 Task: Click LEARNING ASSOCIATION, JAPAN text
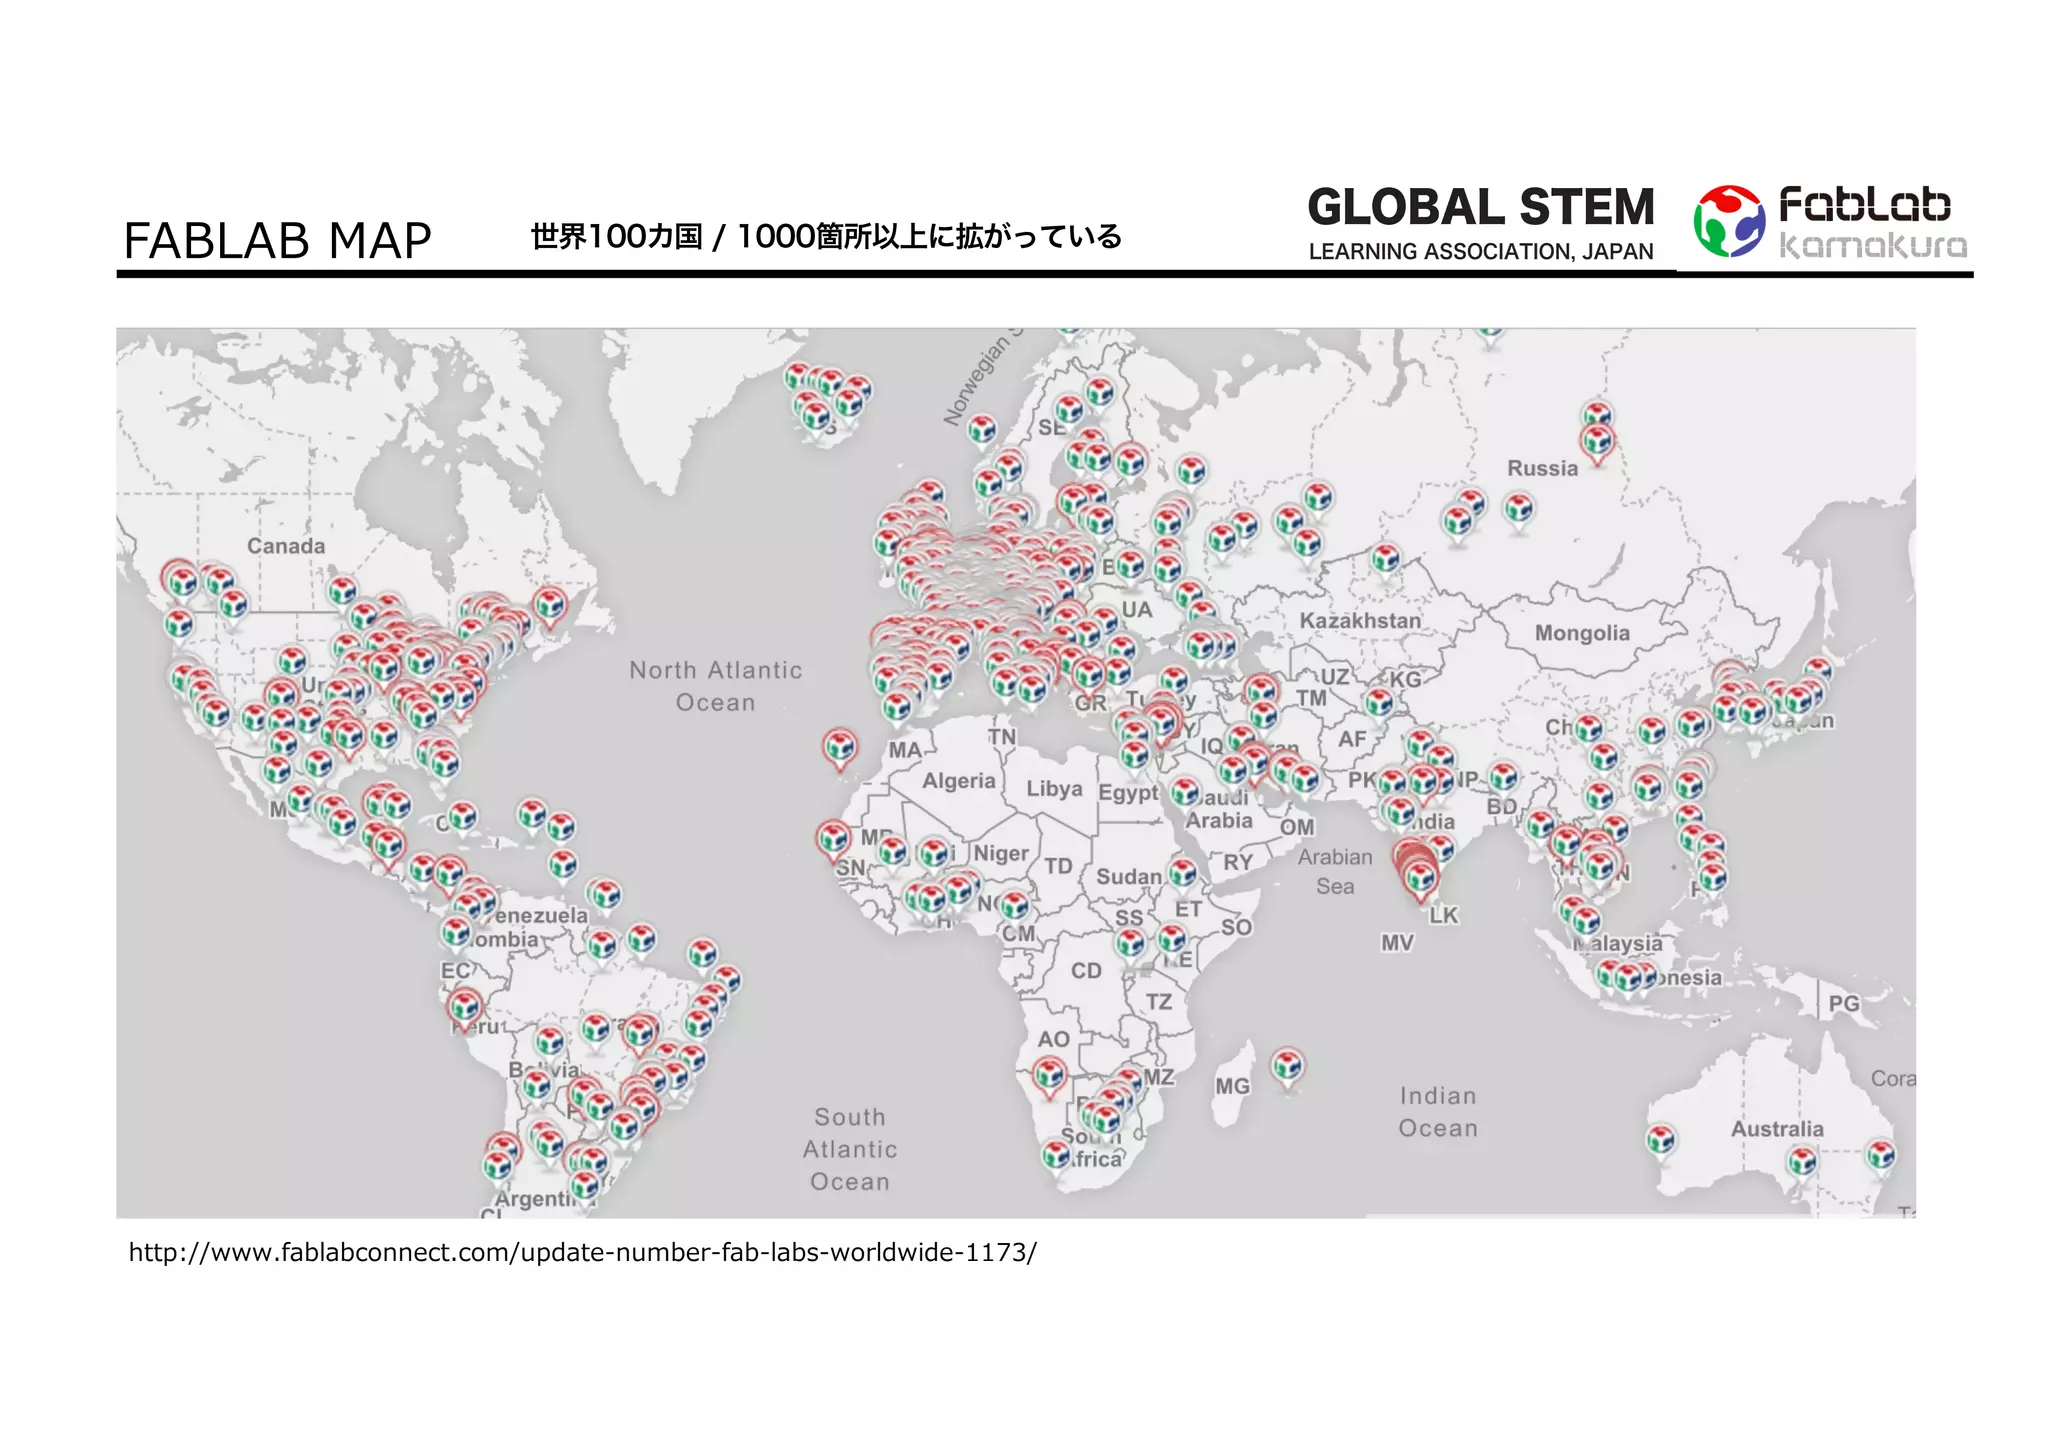coord(1481,252)
